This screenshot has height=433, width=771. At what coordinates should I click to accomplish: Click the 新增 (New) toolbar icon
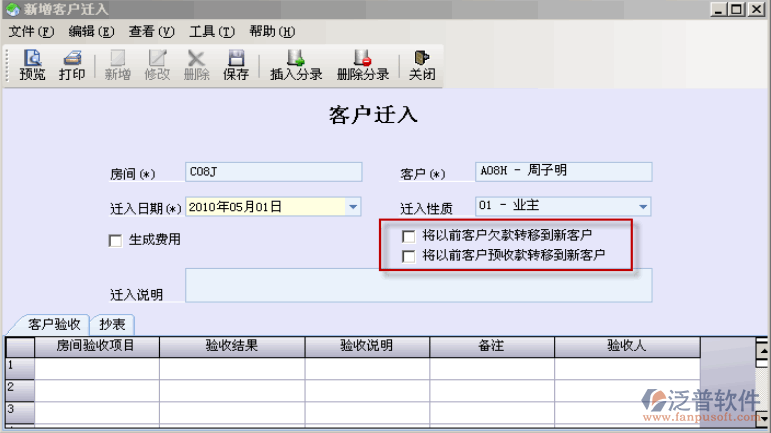click(x=117, y=65)
